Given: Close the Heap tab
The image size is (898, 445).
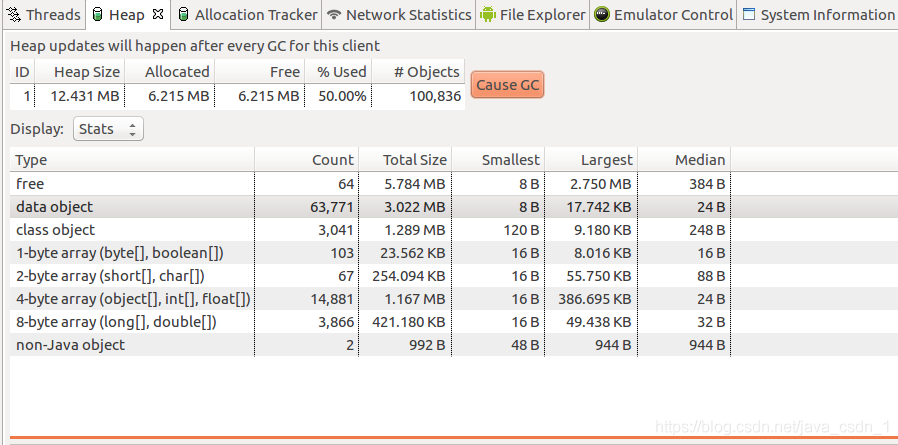Looking at the screenshot, I should (x=158, y=15).
